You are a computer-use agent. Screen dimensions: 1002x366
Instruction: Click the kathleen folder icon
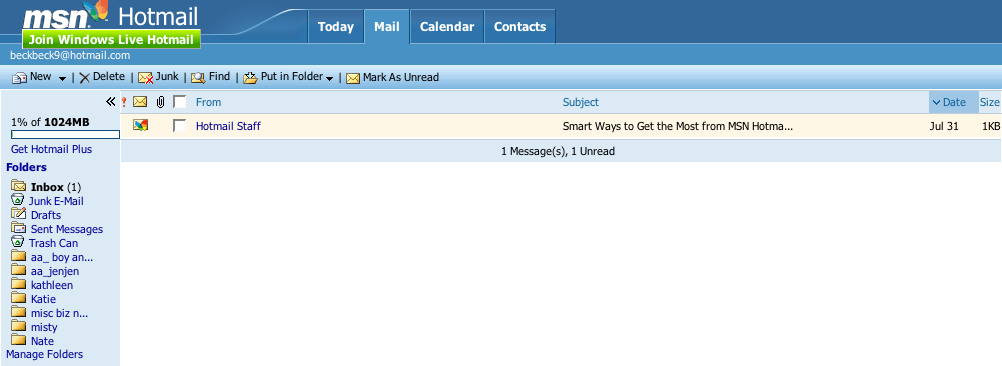[19, 285]
